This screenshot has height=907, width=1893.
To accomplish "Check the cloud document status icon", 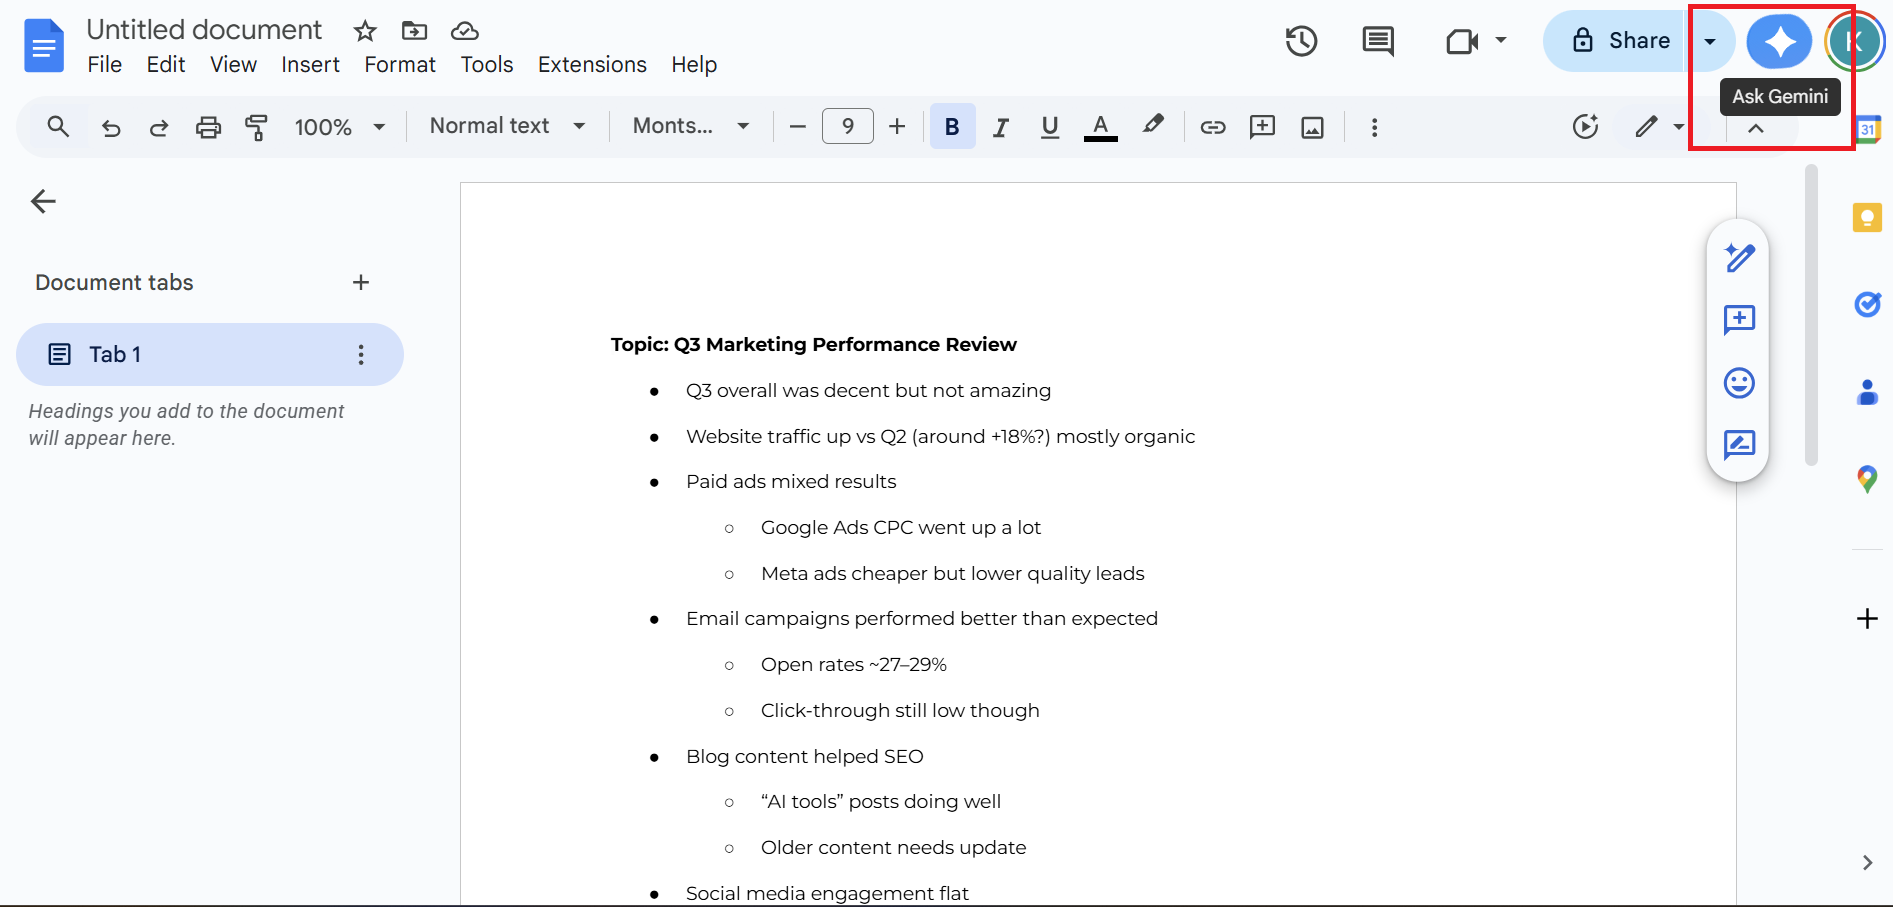I will [x=465, y=31].
